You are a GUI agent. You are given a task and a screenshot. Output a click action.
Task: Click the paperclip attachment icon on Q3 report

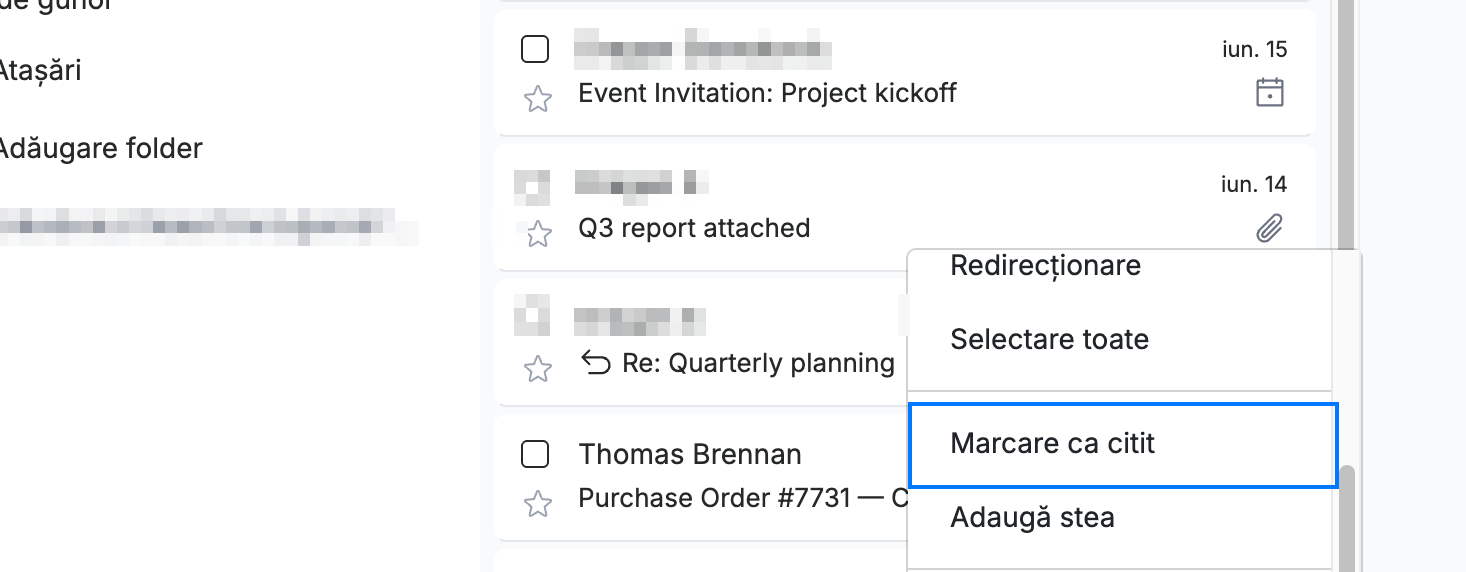(x=1270, y=229)
